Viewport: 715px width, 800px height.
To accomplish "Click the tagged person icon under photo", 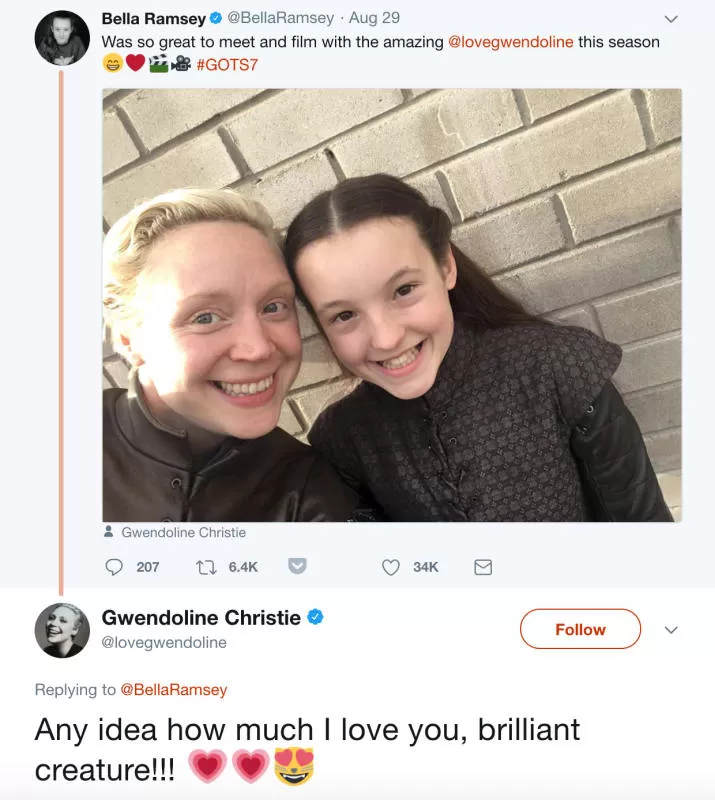I will (110, 532).
